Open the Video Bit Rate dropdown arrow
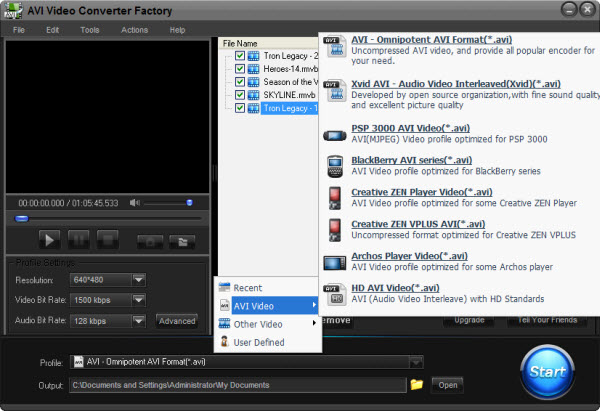Image resolution: width=600 pixels, height=411 pixels. pos(139,300)
